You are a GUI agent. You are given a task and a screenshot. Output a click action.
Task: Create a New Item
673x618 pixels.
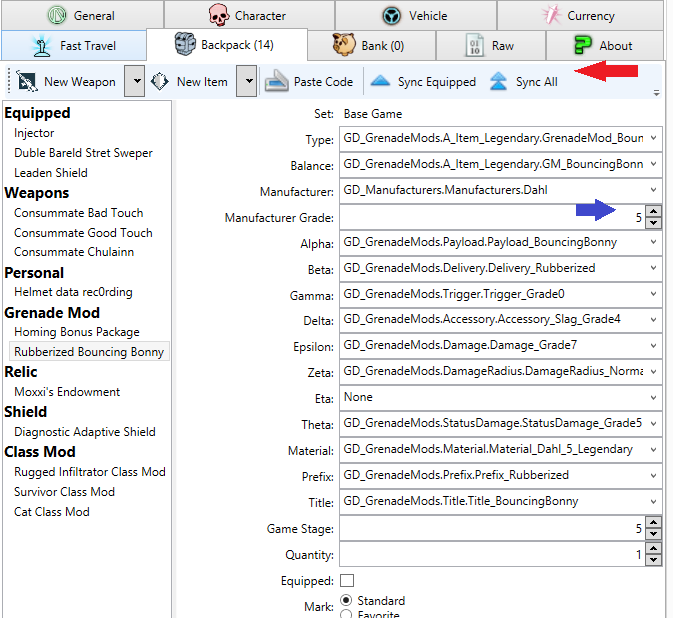(x=189, y=82)
